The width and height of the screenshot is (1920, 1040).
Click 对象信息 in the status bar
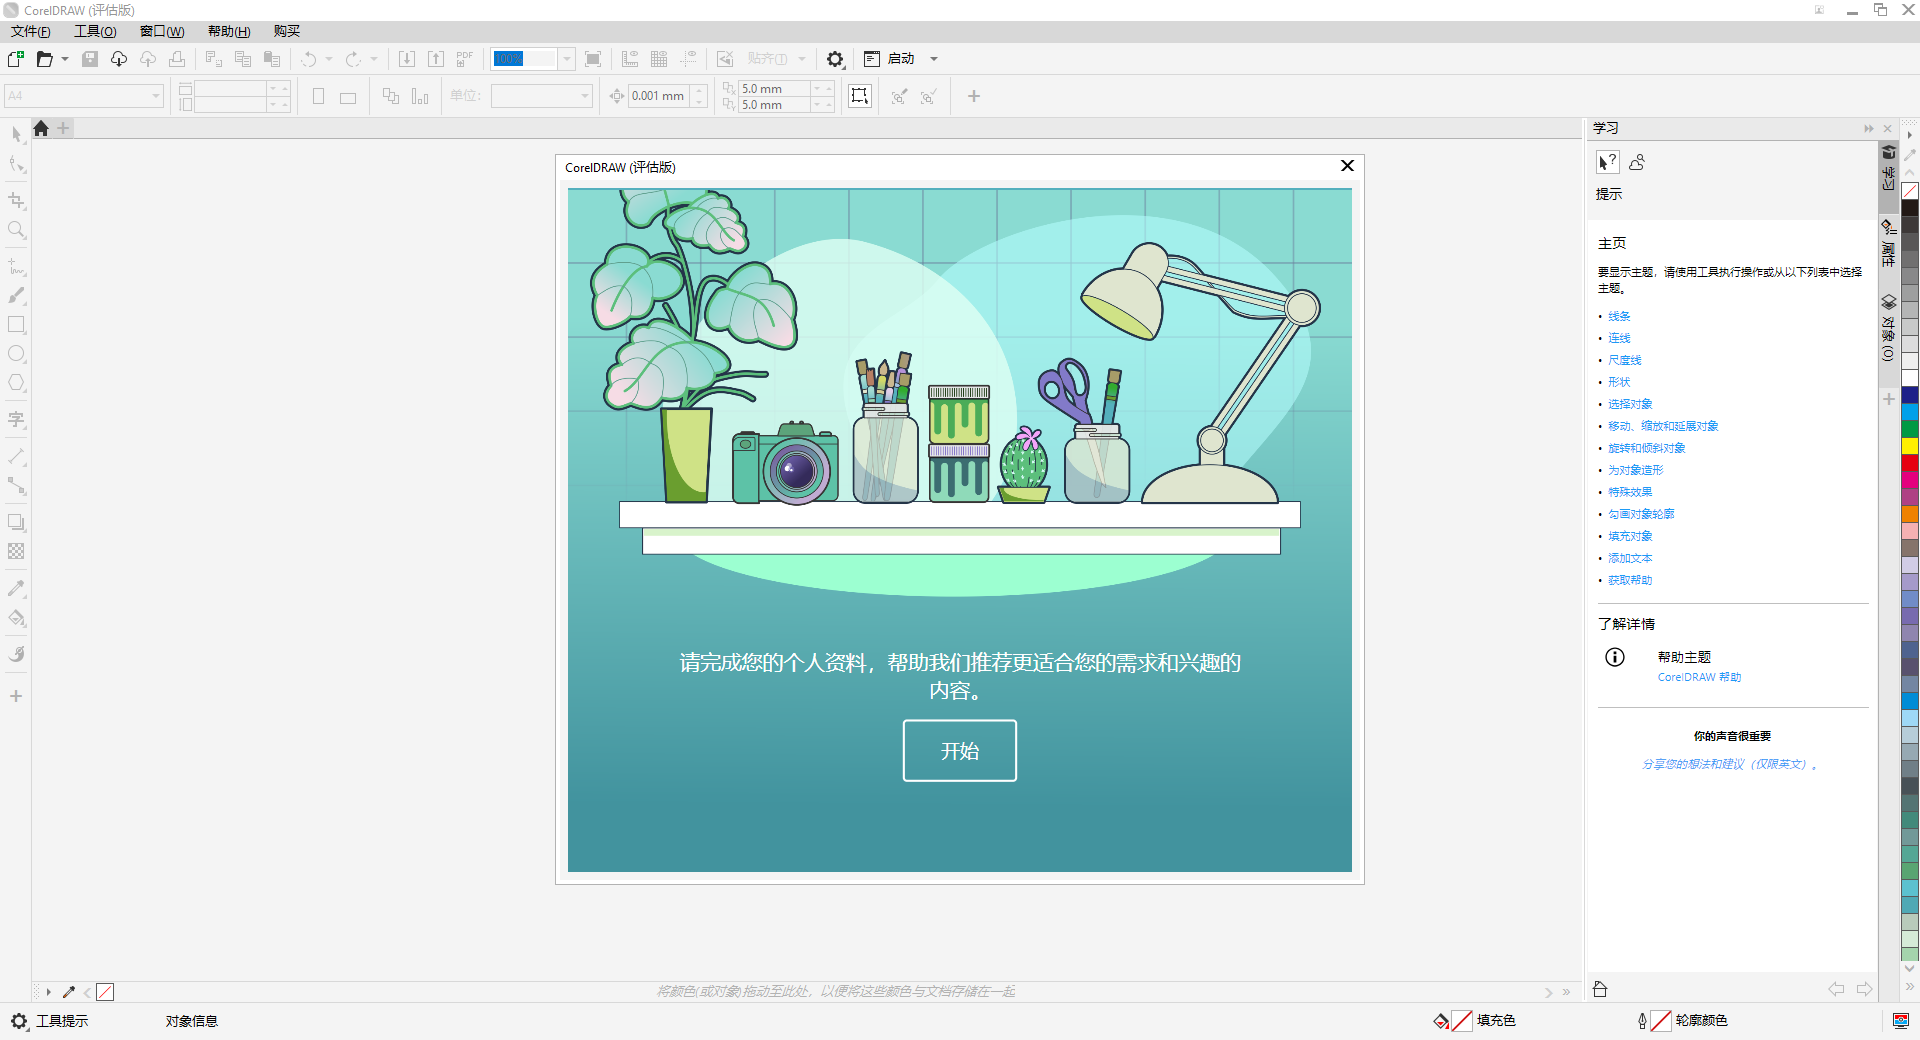point(192,1021)
